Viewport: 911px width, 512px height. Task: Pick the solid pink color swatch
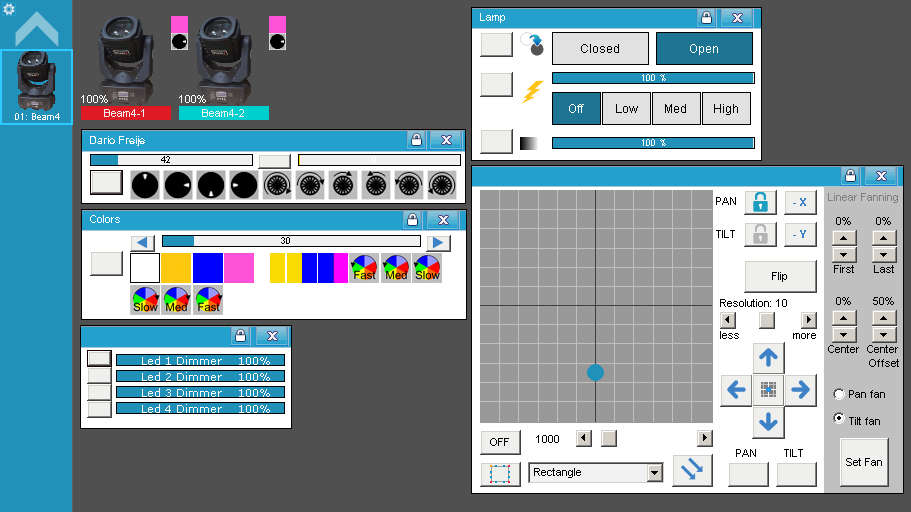(239, 268)
